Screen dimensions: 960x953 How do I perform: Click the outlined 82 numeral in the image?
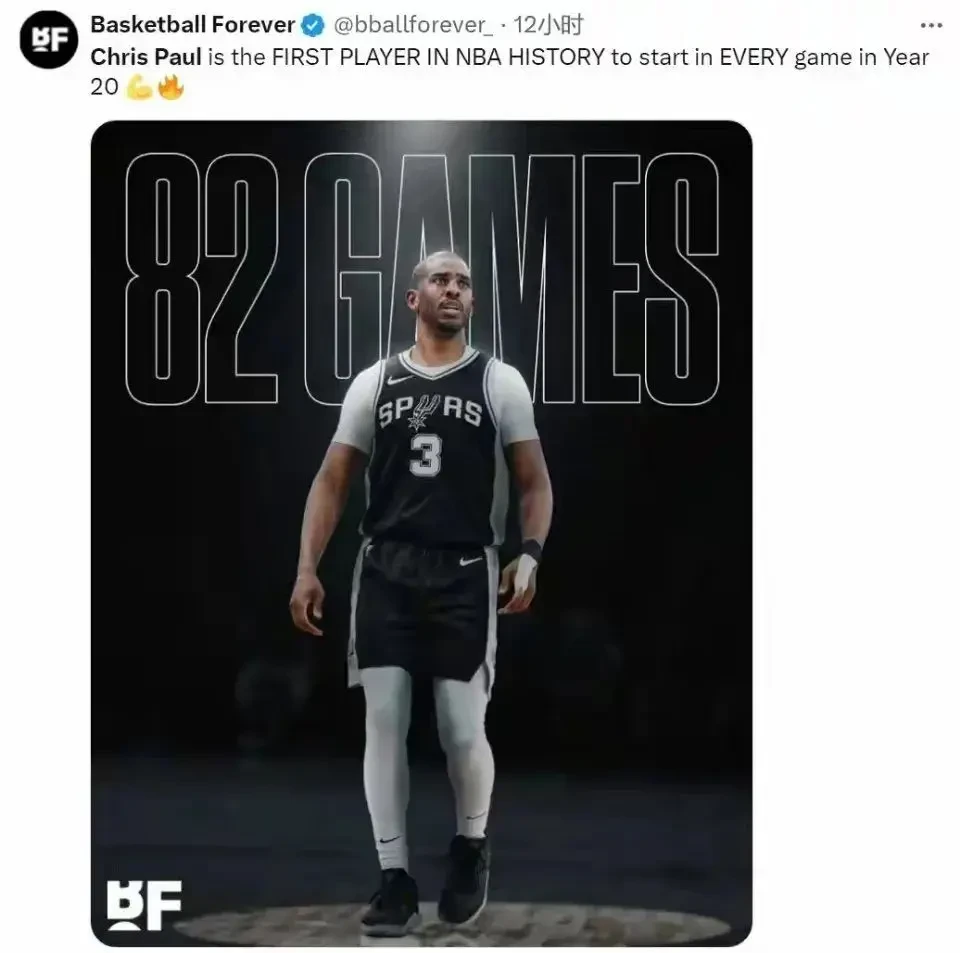tap(202, 278)
